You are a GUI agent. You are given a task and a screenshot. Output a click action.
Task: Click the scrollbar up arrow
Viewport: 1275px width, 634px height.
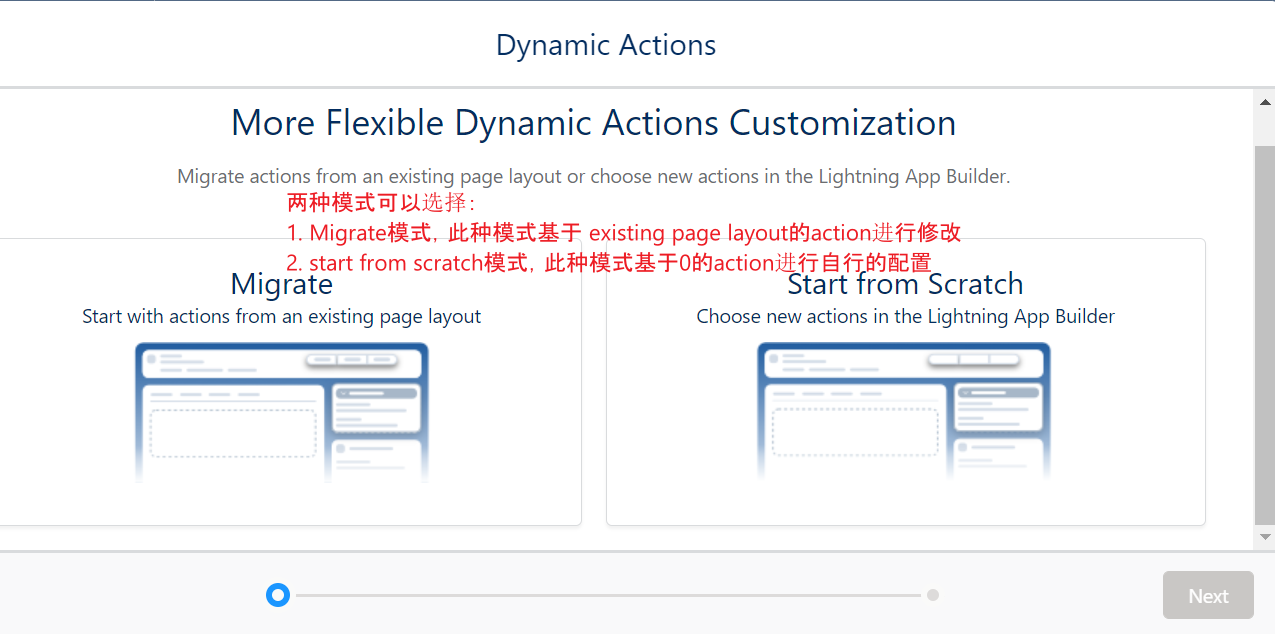pyautogui.click(x=1265, y=102)
